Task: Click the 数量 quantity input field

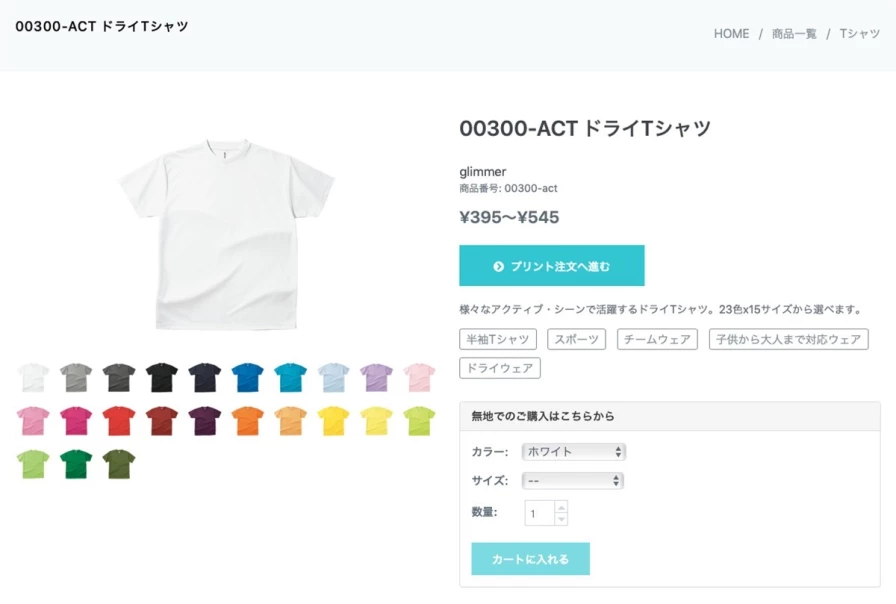Action: pos(539,514)
